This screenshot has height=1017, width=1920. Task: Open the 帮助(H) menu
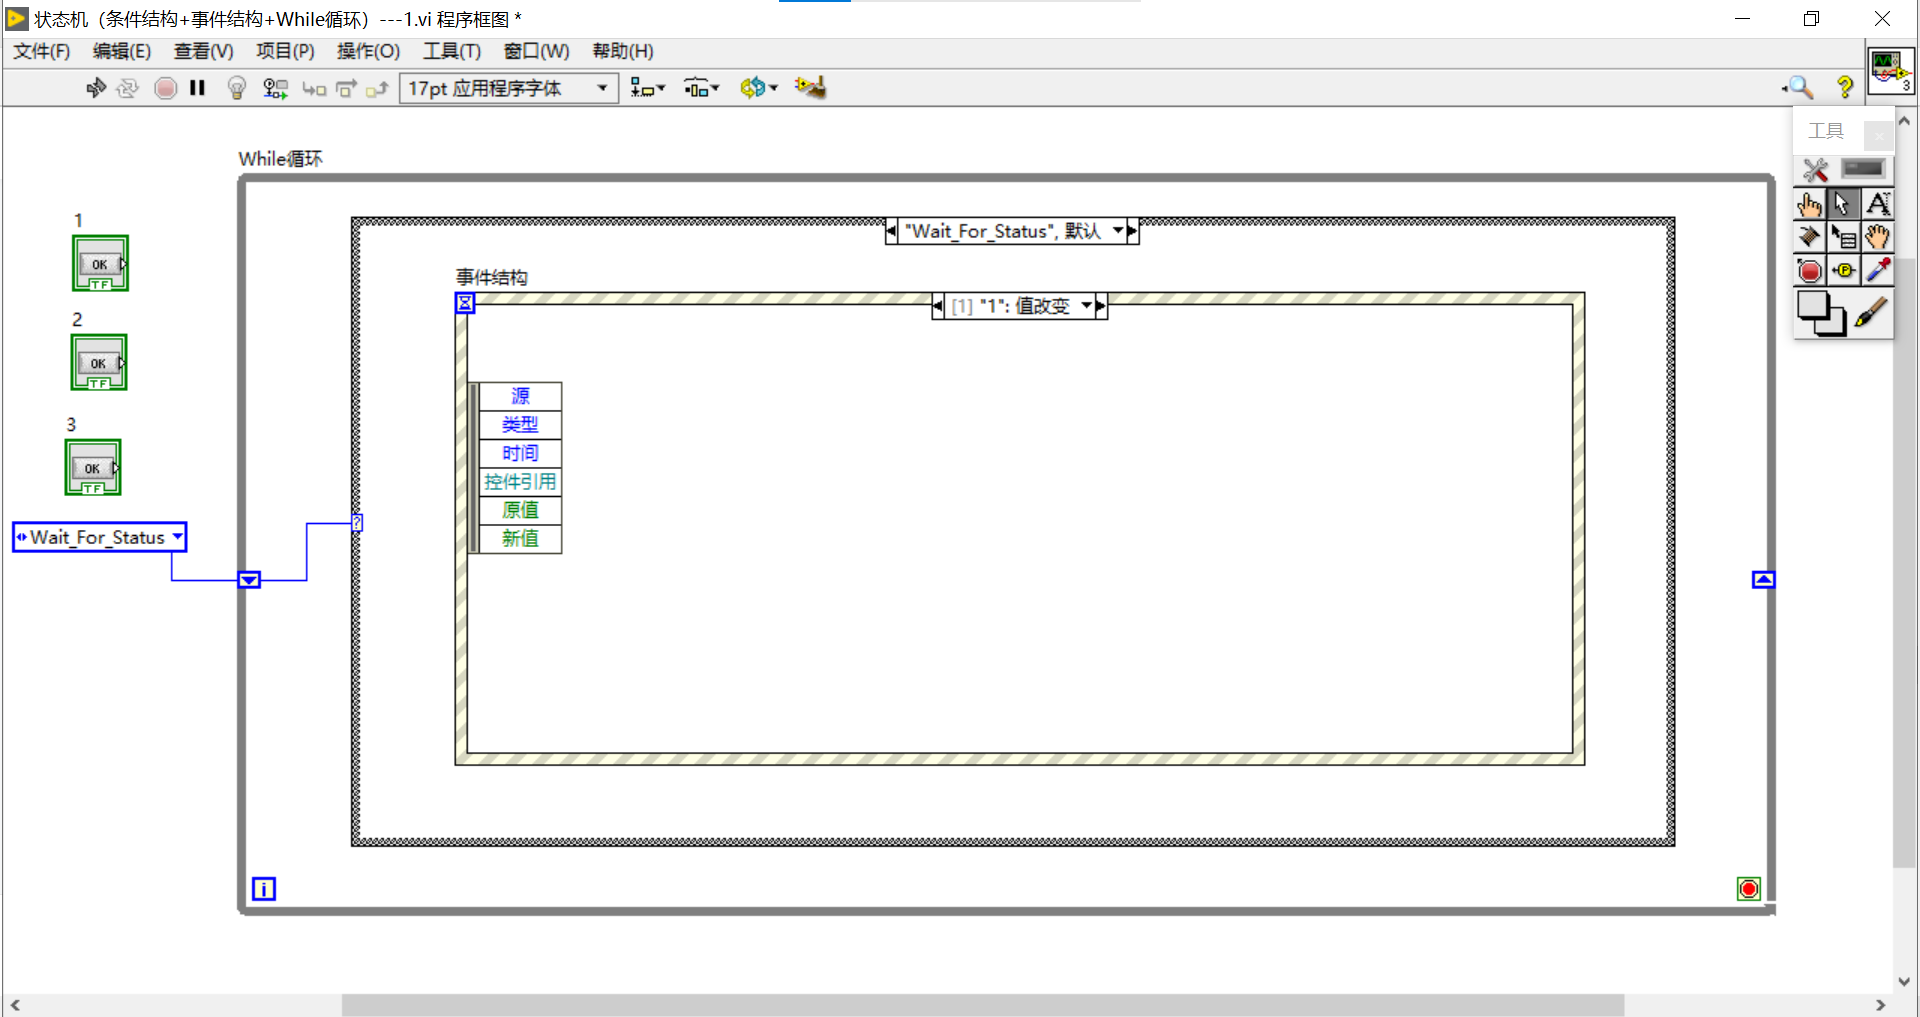tap(623, 51)
